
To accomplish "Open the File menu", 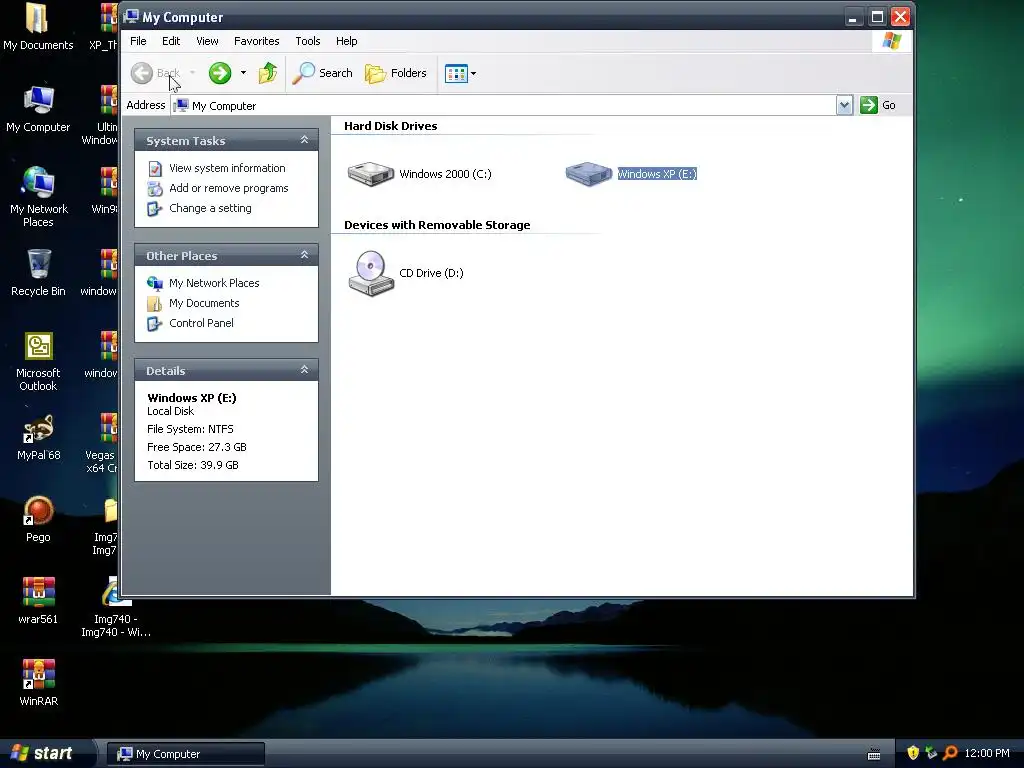I will [138, 41].
